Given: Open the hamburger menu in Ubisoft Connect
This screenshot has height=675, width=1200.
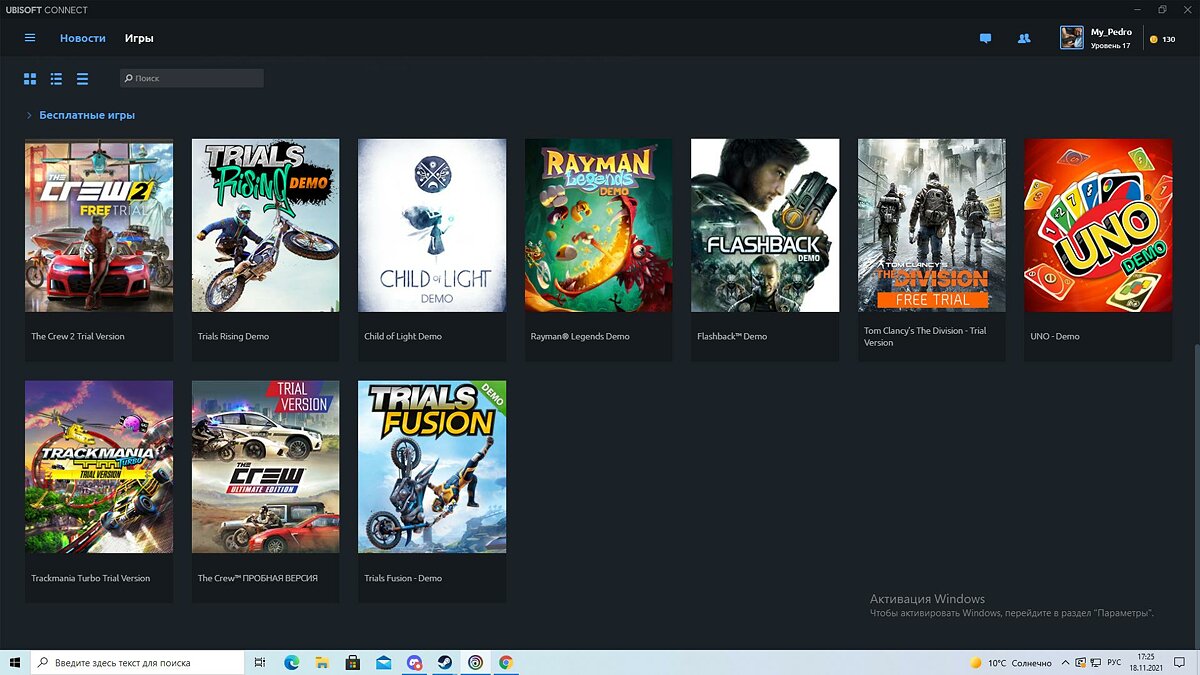Looking at the screenshot, I should coord(30,38).
